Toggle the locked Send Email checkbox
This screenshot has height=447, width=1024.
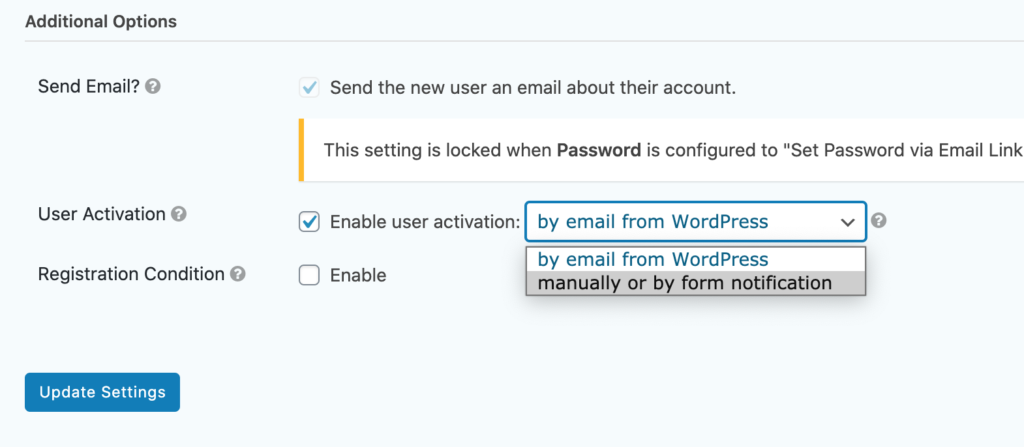tap(309, 88)
